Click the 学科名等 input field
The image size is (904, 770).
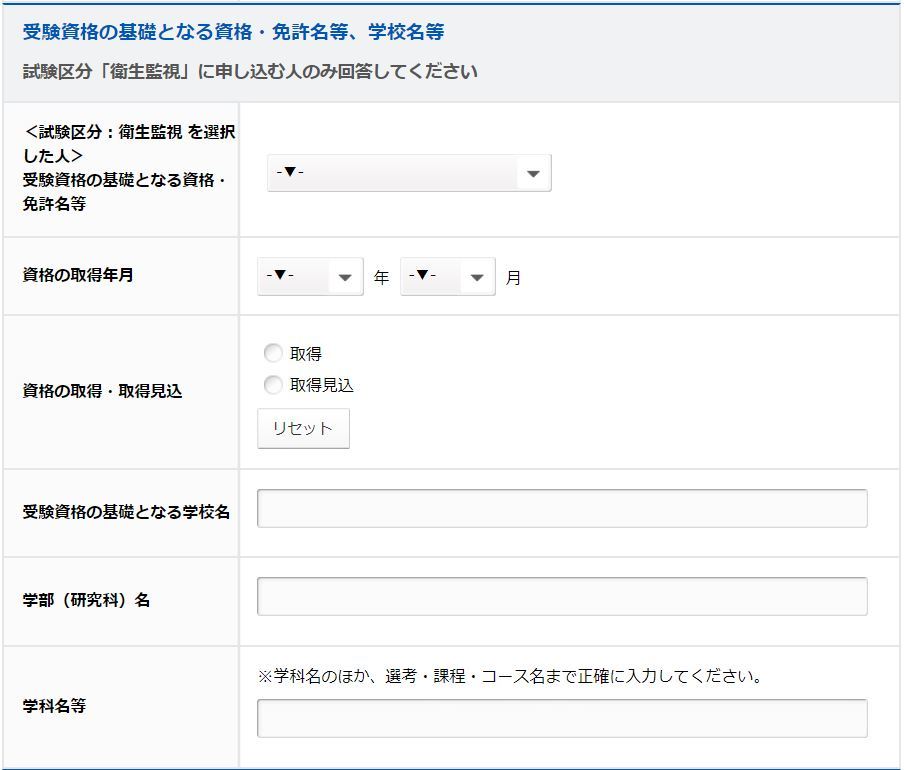[562, 718]
